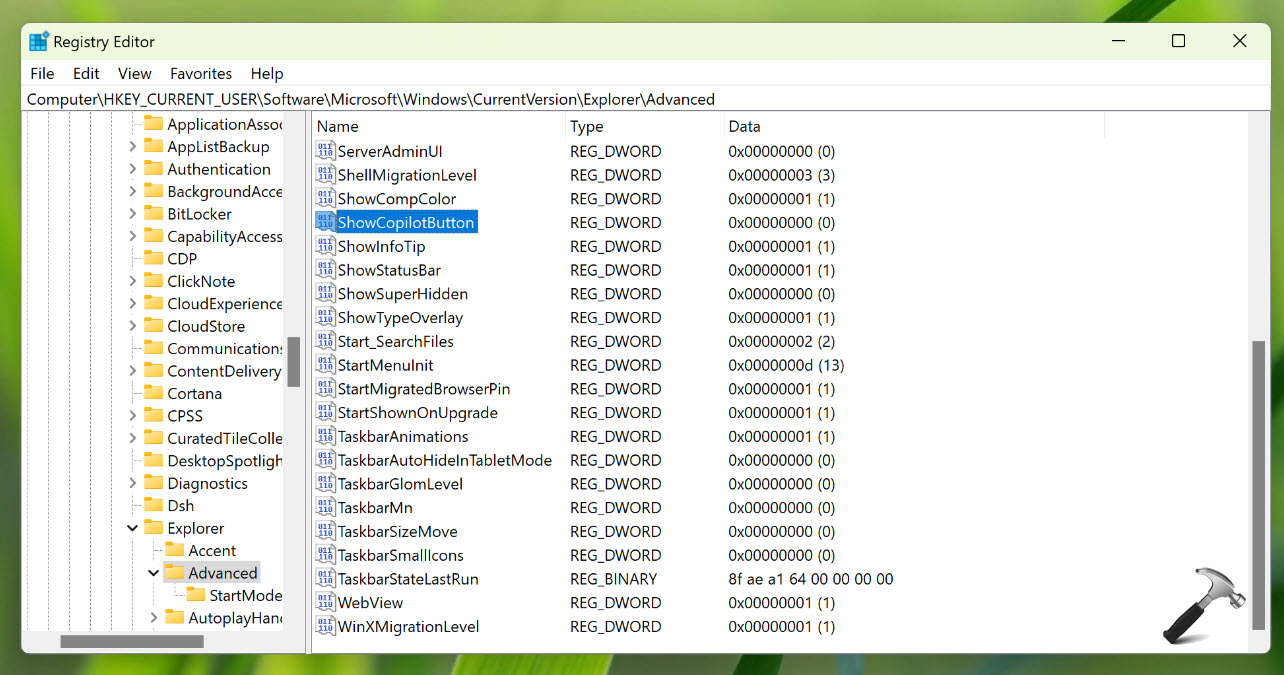The height and width of the screenshot is (675, 1284).
Task: Open the File menu
Action: 42,74
